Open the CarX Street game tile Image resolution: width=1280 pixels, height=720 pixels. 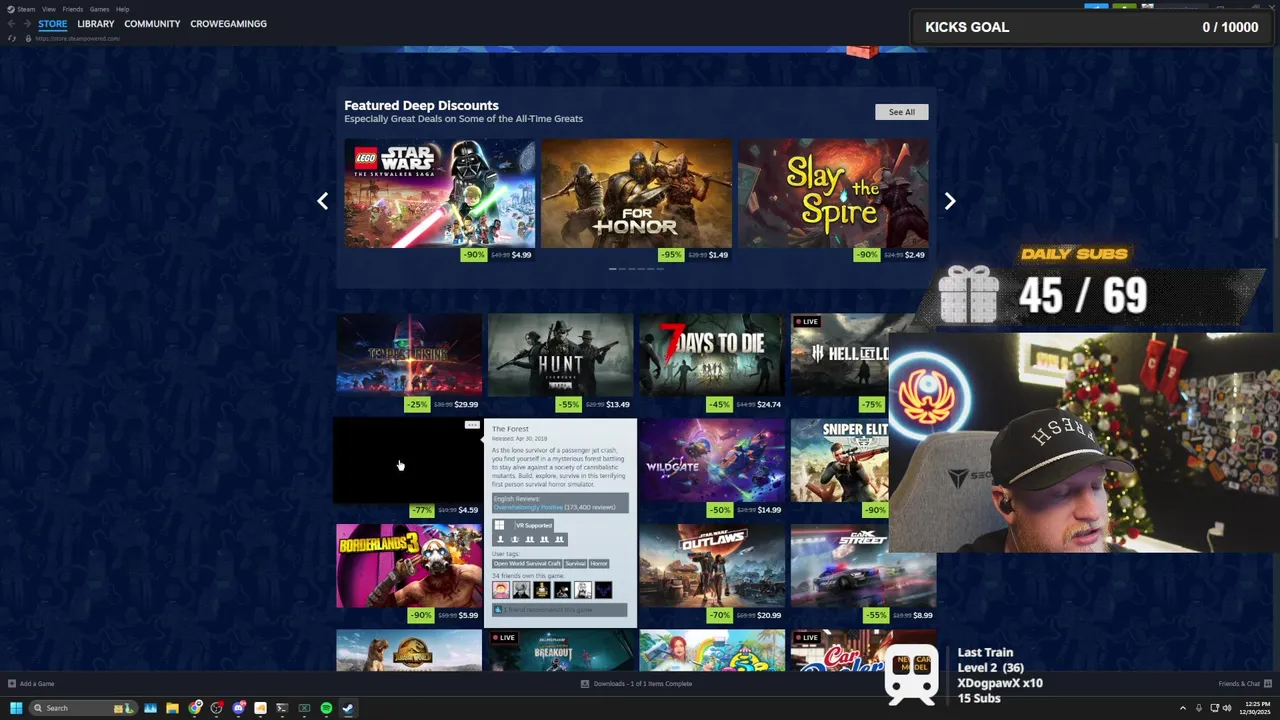click(863, 565)
